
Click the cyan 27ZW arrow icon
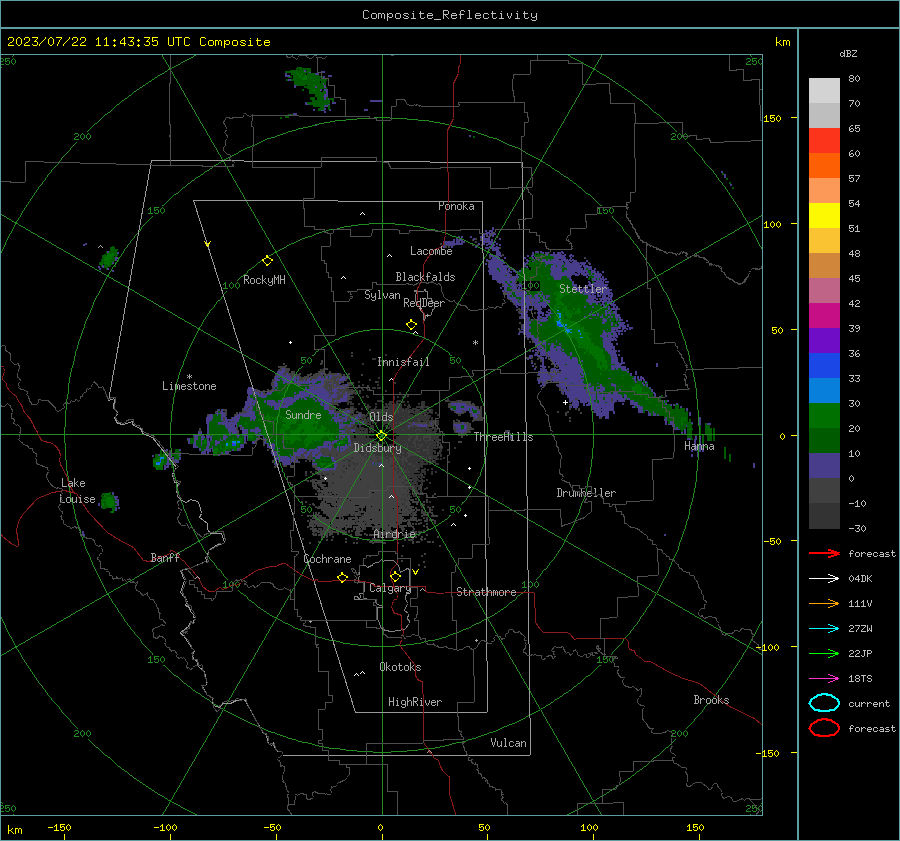pos(824,629)
